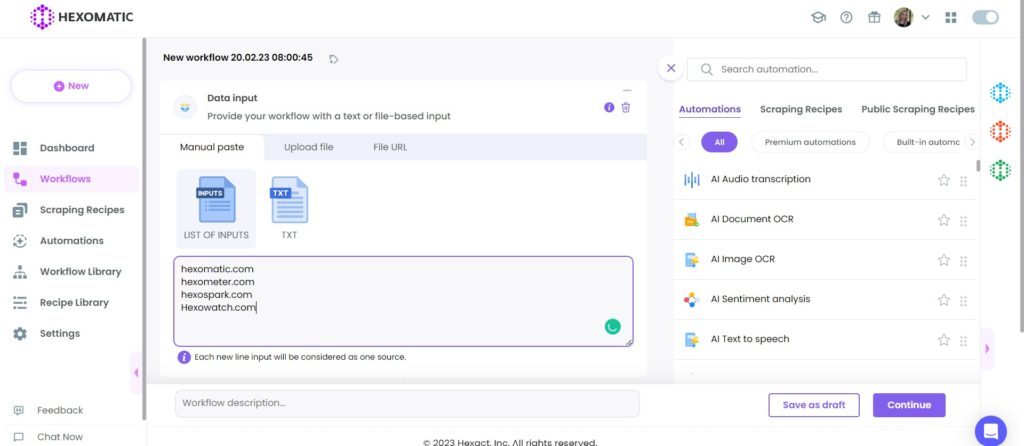
Task: Choose the TXT input type
Action: 289,209
